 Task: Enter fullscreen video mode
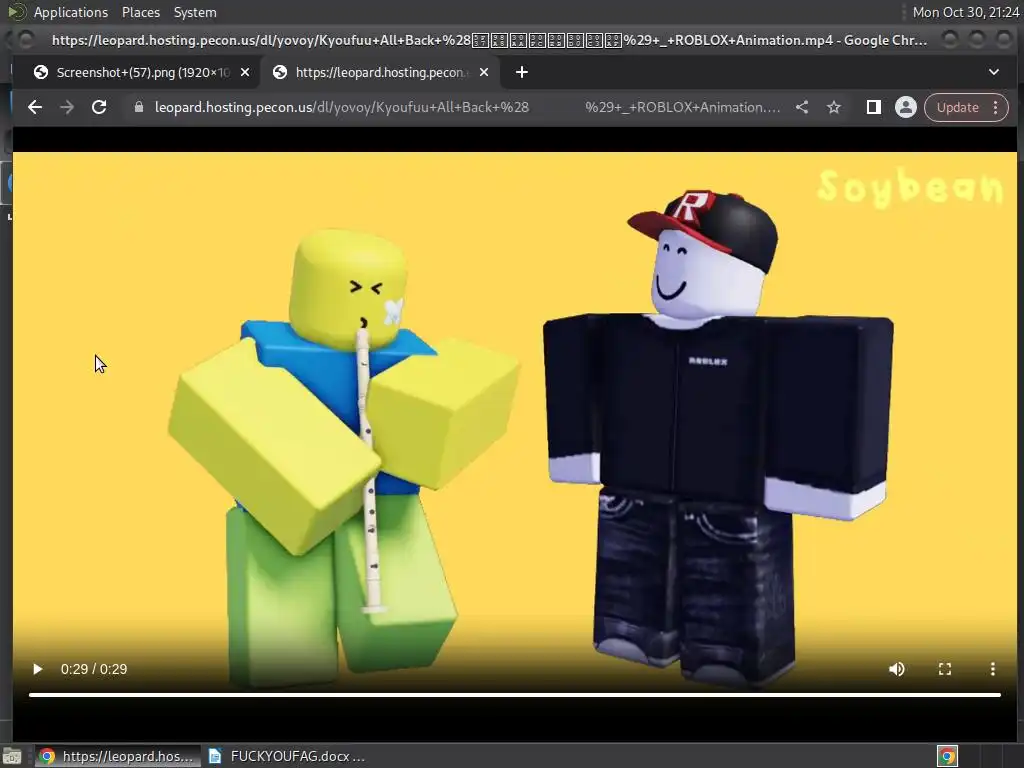944,669
